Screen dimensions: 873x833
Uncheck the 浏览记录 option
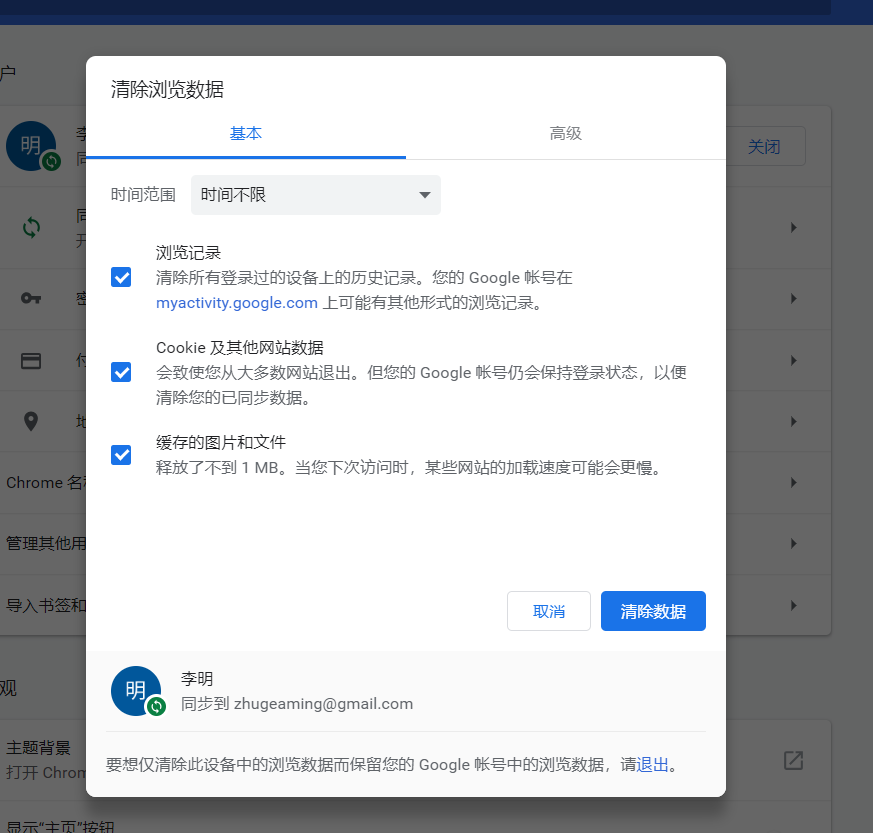(121, 277)
